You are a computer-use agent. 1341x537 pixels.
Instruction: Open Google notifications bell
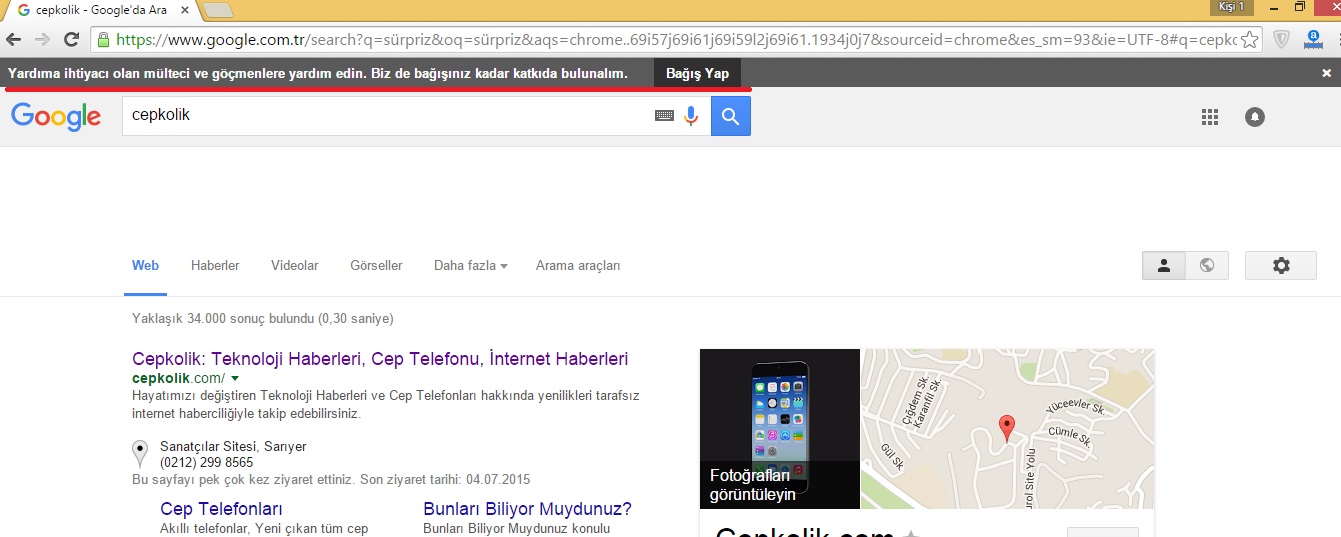[x=1254, y=117]
